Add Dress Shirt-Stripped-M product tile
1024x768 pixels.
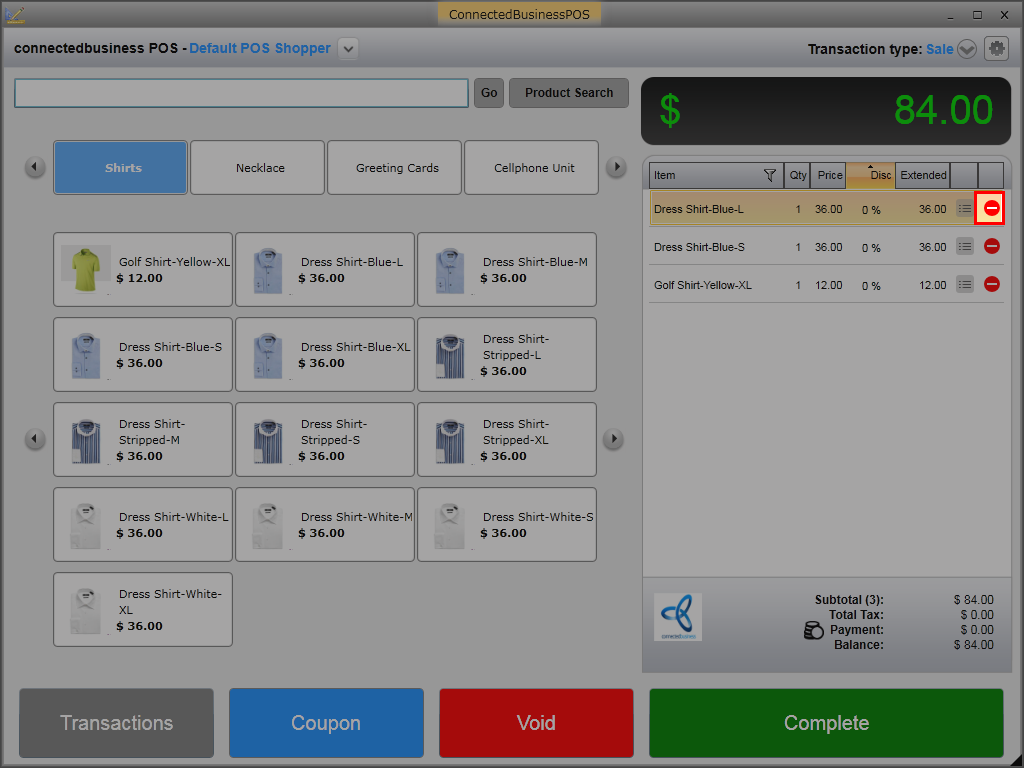(143, 440)
